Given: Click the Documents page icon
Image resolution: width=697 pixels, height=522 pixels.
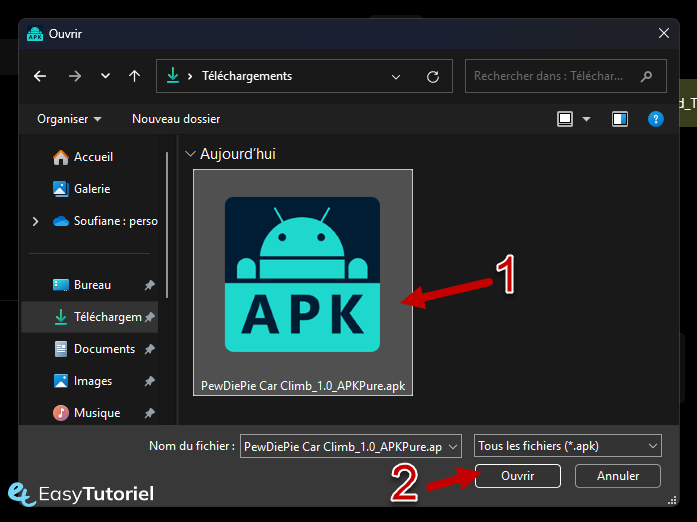Looking at the screenshot, I should [x=61, y=349].
